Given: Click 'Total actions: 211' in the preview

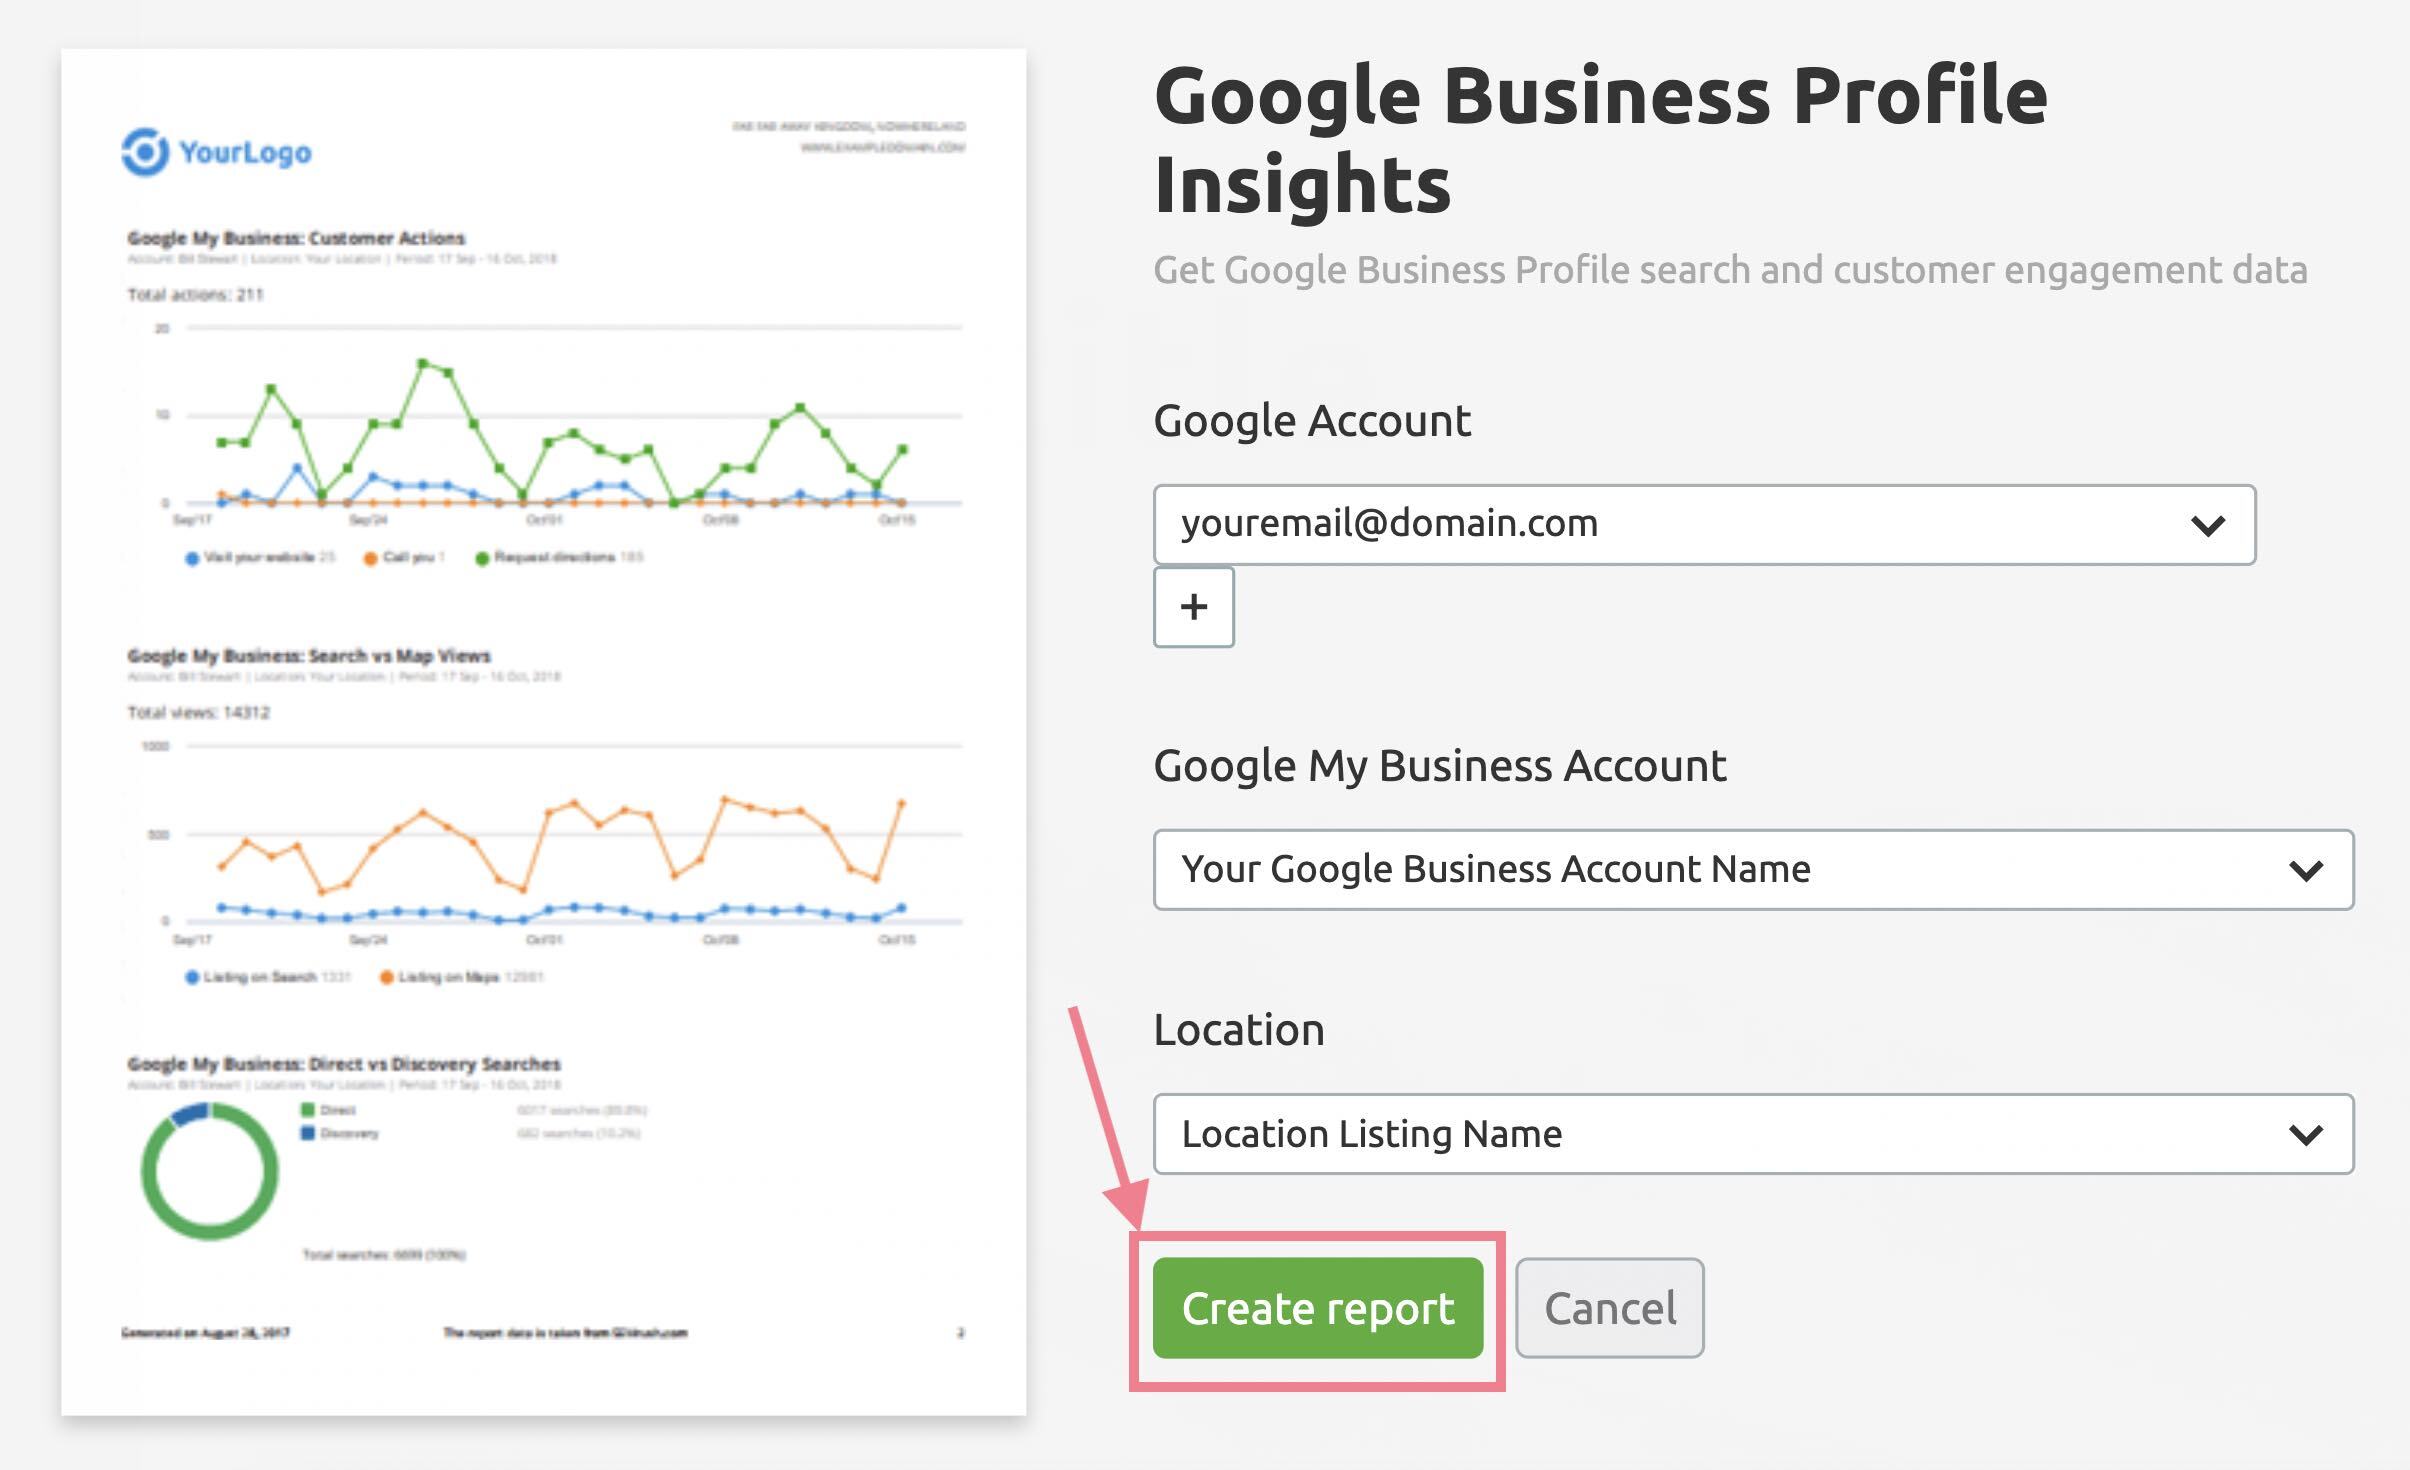Looking at the screenshot, I should [x=195, y=295].
